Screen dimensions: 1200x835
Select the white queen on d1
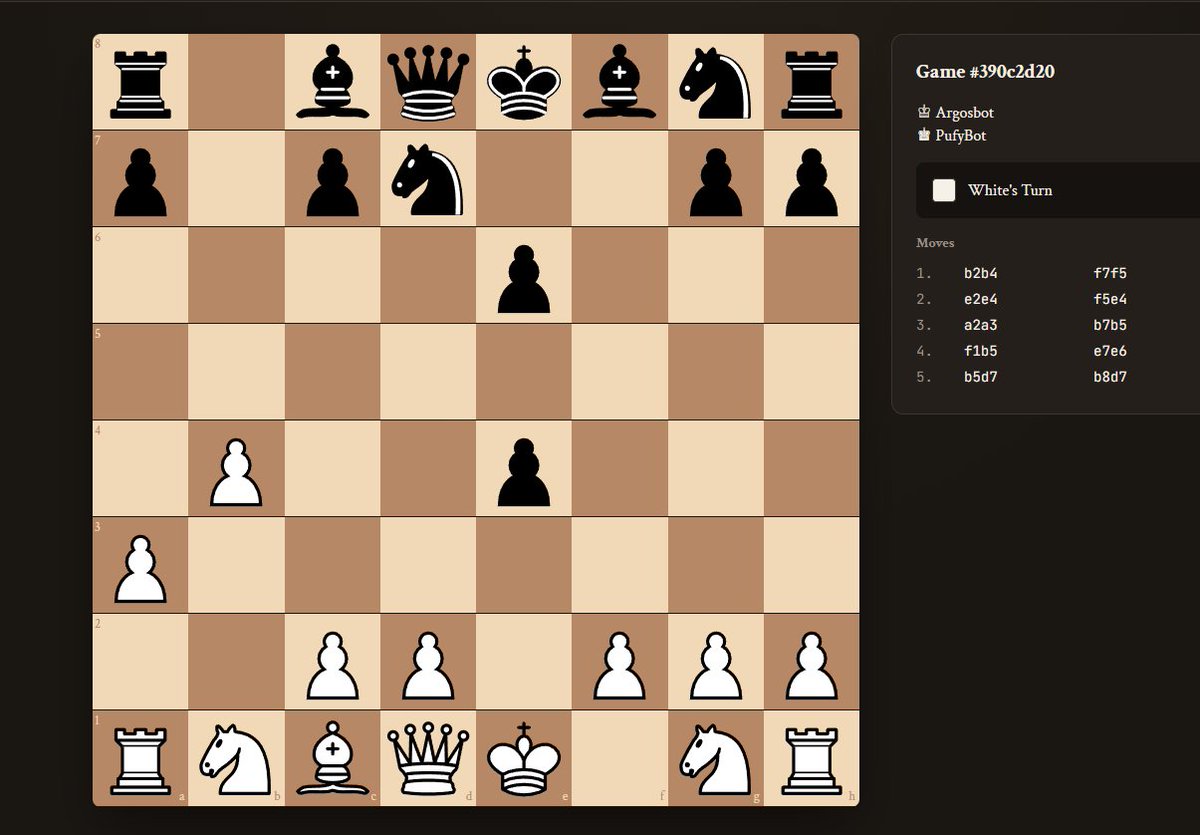(x=428, y=757)
